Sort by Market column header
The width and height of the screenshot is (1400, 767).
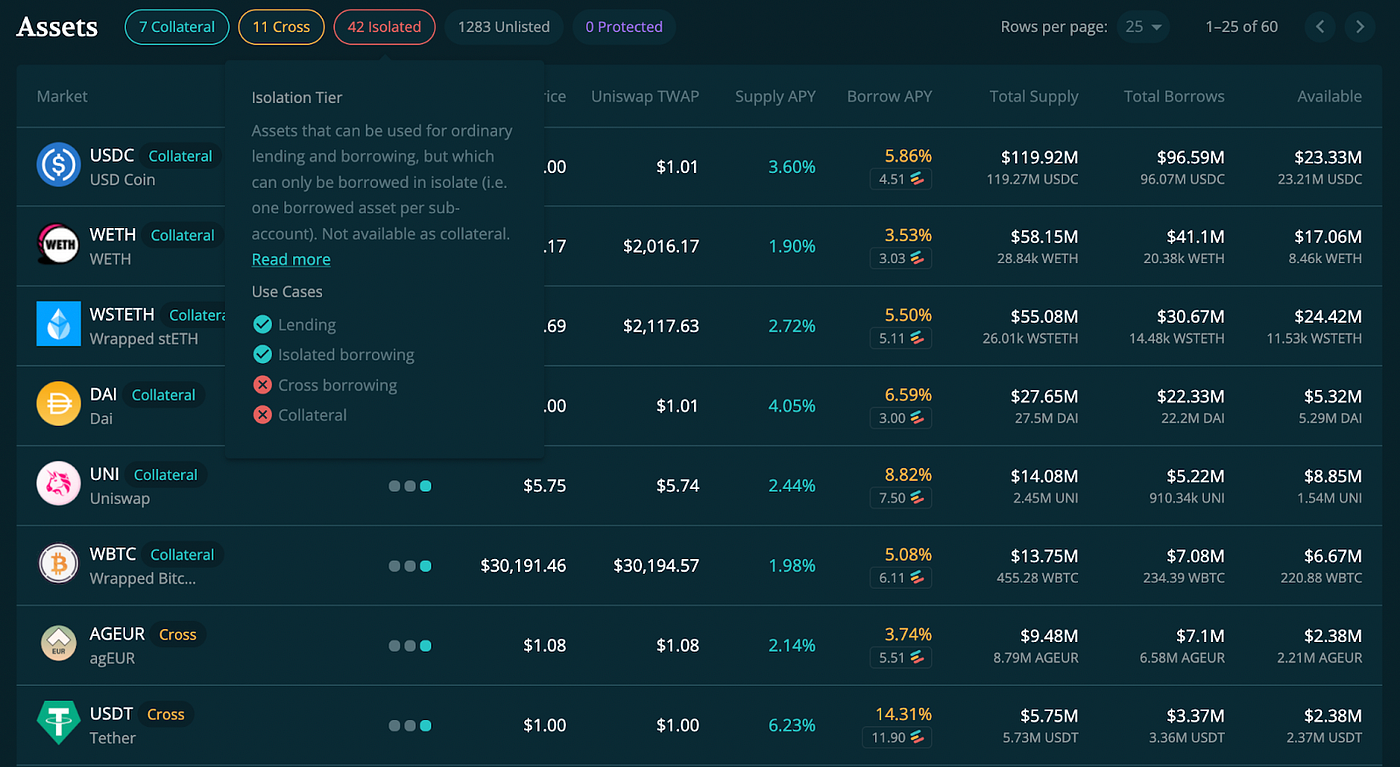pyautogui.click(x=62, y=96)
